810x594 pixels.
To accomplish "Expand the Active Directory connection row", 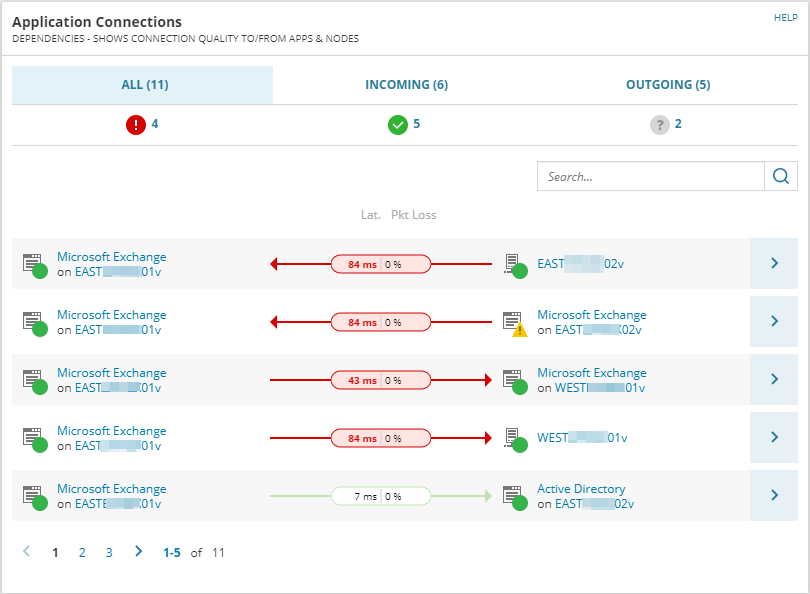I will [773, 496].
